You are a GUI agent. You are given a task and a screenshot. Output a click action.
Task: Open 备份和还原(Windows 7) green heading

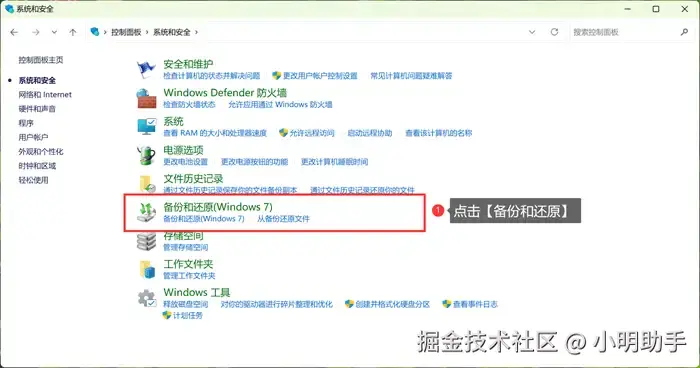[218, 207]
